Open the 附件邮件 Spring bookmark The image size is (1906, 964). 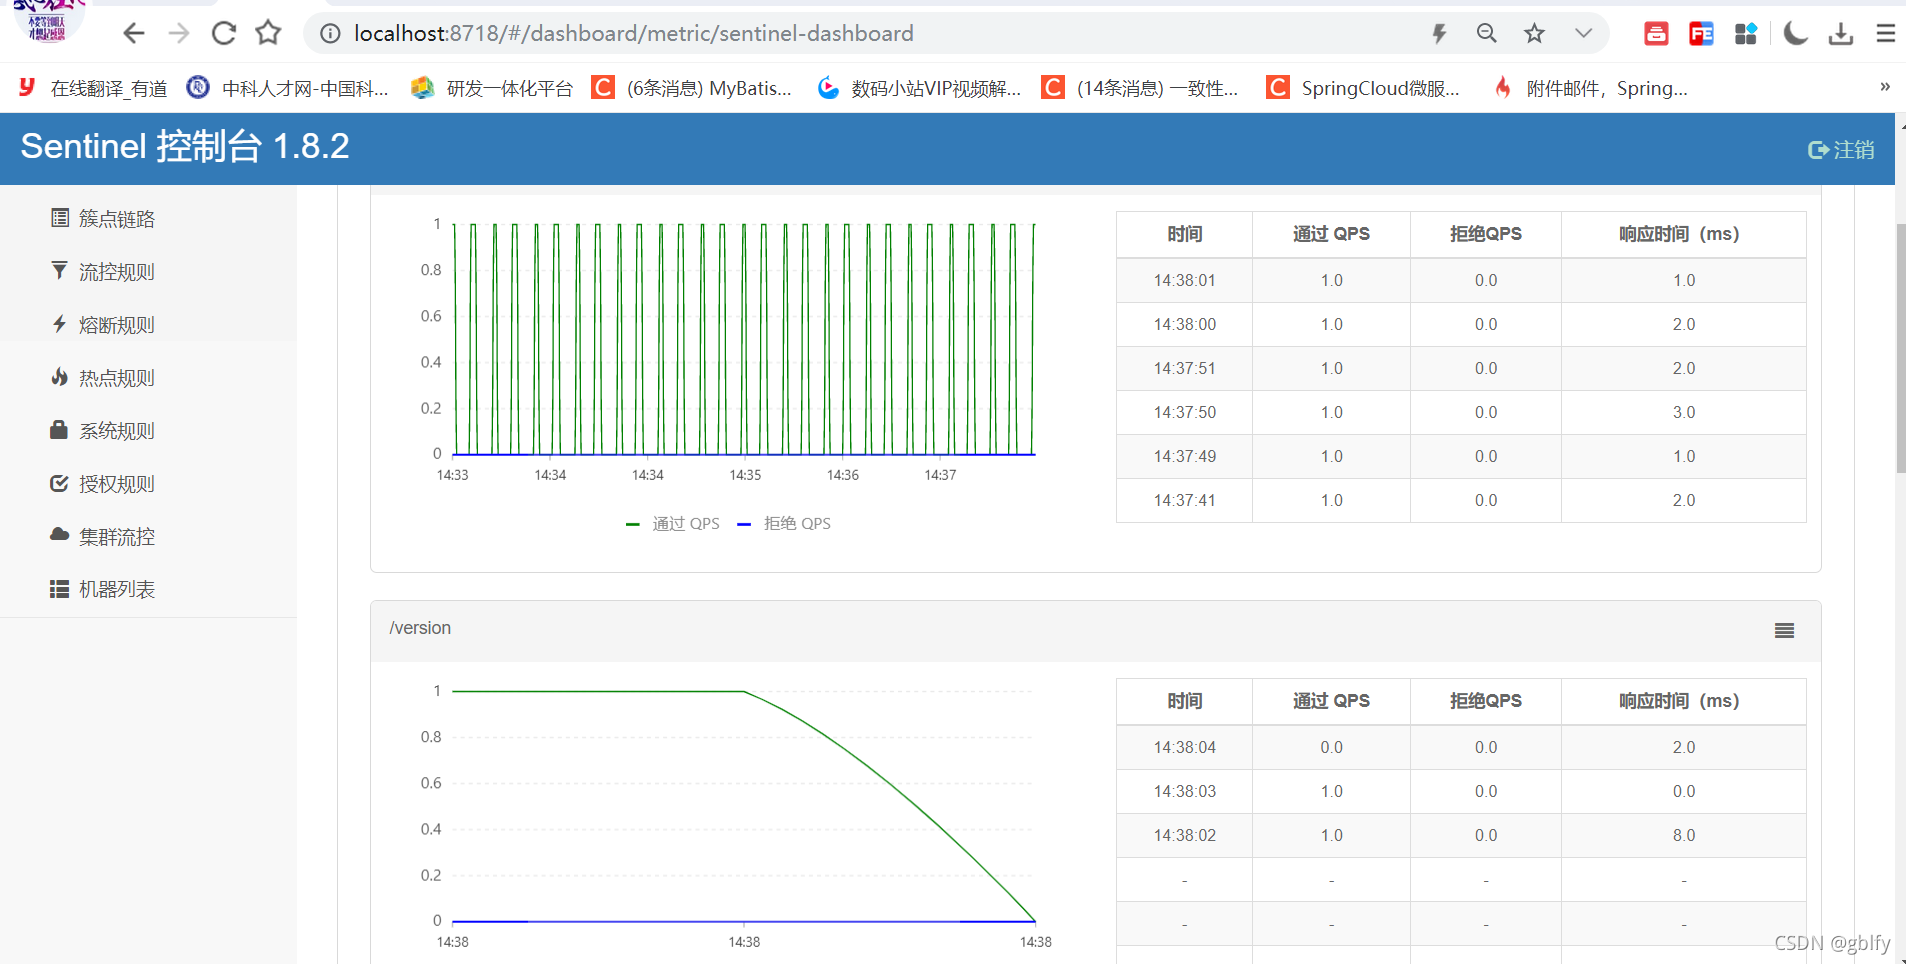[1590, 88]
